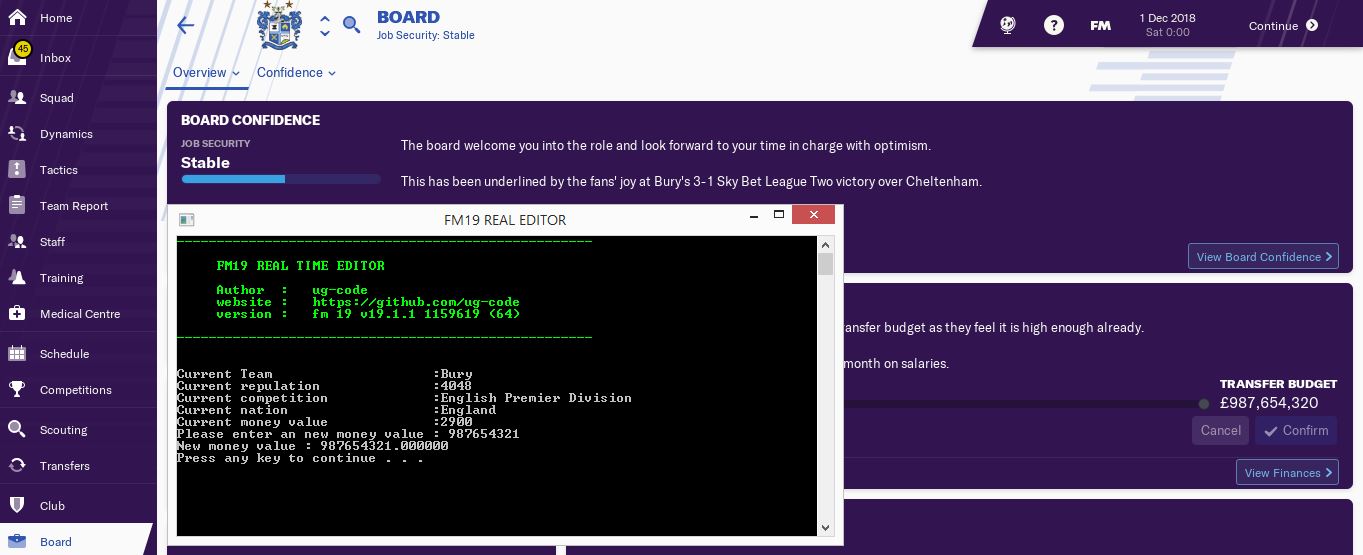Image resolution: width=1363 pixels, height=555 pixels.
Task: Go back with the left arrow
Action: pos(185,26)
